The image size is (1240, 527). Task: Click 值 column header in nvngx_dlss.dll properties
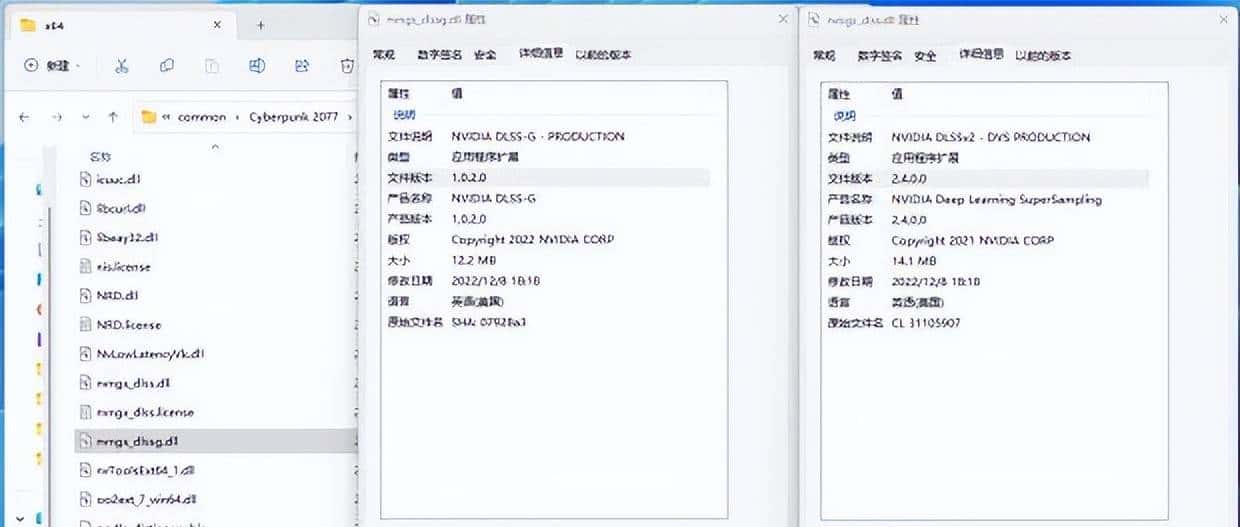click(x=897, y=94)
